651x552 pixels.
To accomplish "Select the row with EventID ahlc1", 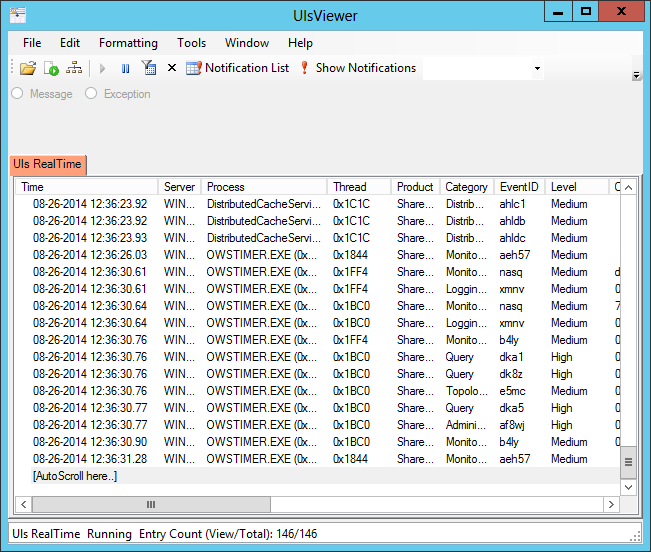I will [x=318, y=204].
